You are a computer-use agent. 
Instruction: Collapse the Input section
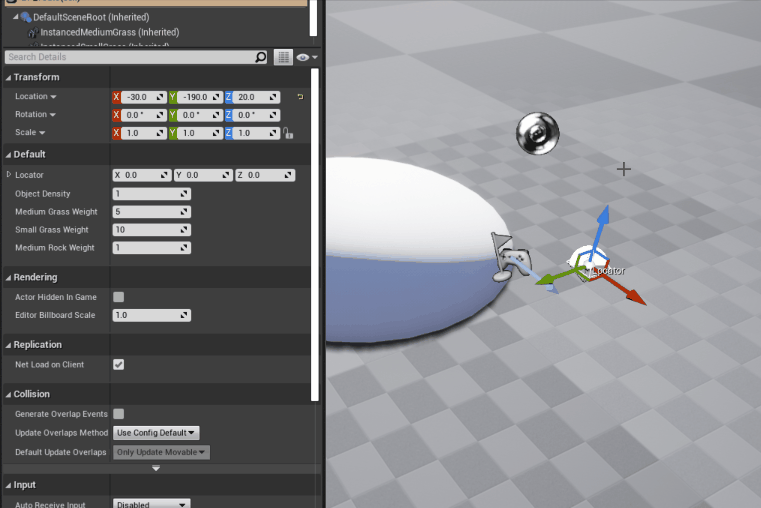pyautogui.click(x=8, y=486)
